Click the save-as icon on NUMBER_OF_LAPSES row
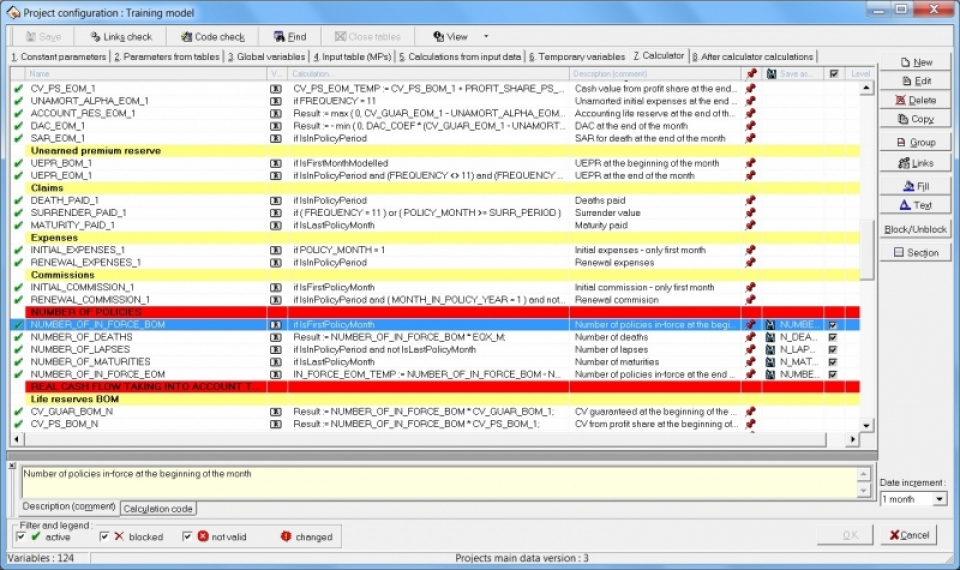This screenshot has height=570, width=960. pyautogui.click(x=770, y=350)
